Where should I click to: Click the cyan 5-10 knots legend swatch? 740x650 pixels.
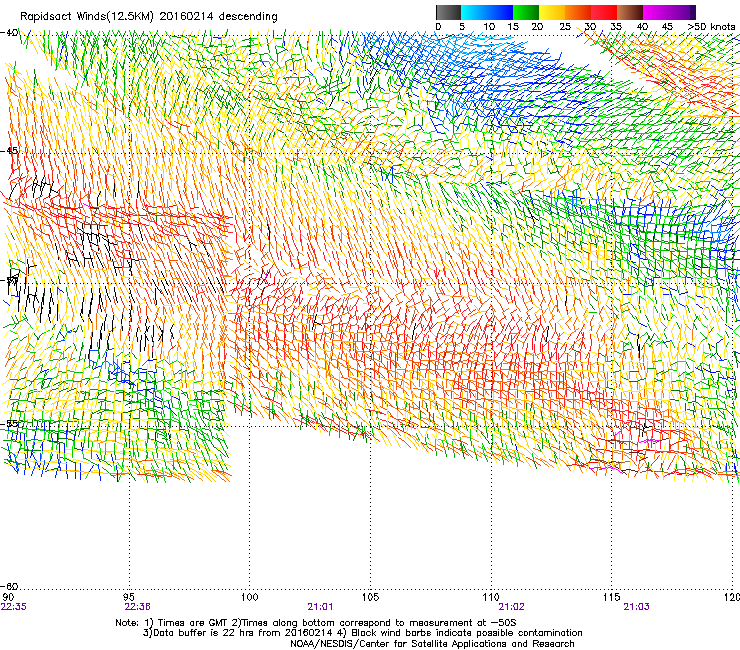474,12
